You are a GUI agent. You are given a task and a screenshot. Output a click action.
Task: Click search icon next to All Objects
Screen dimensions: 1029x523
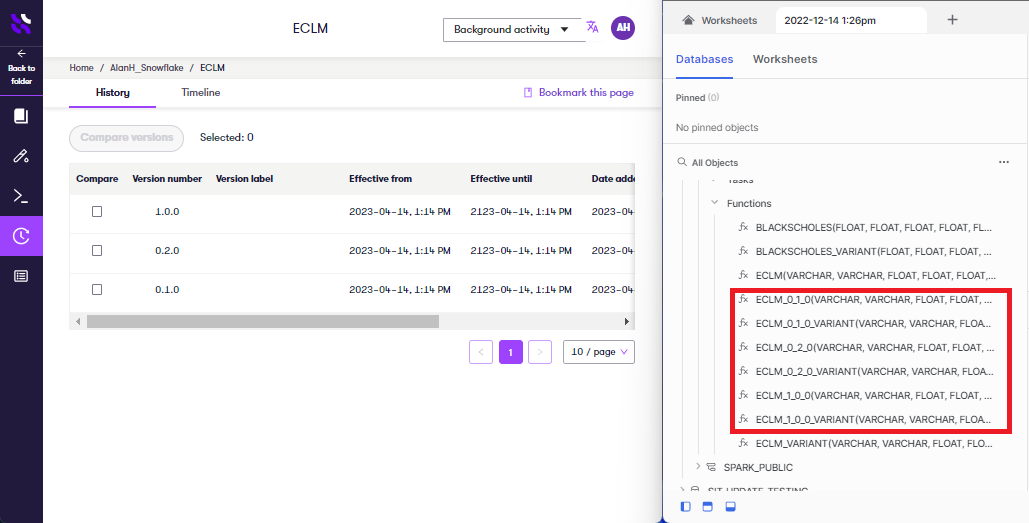(682, 162)
